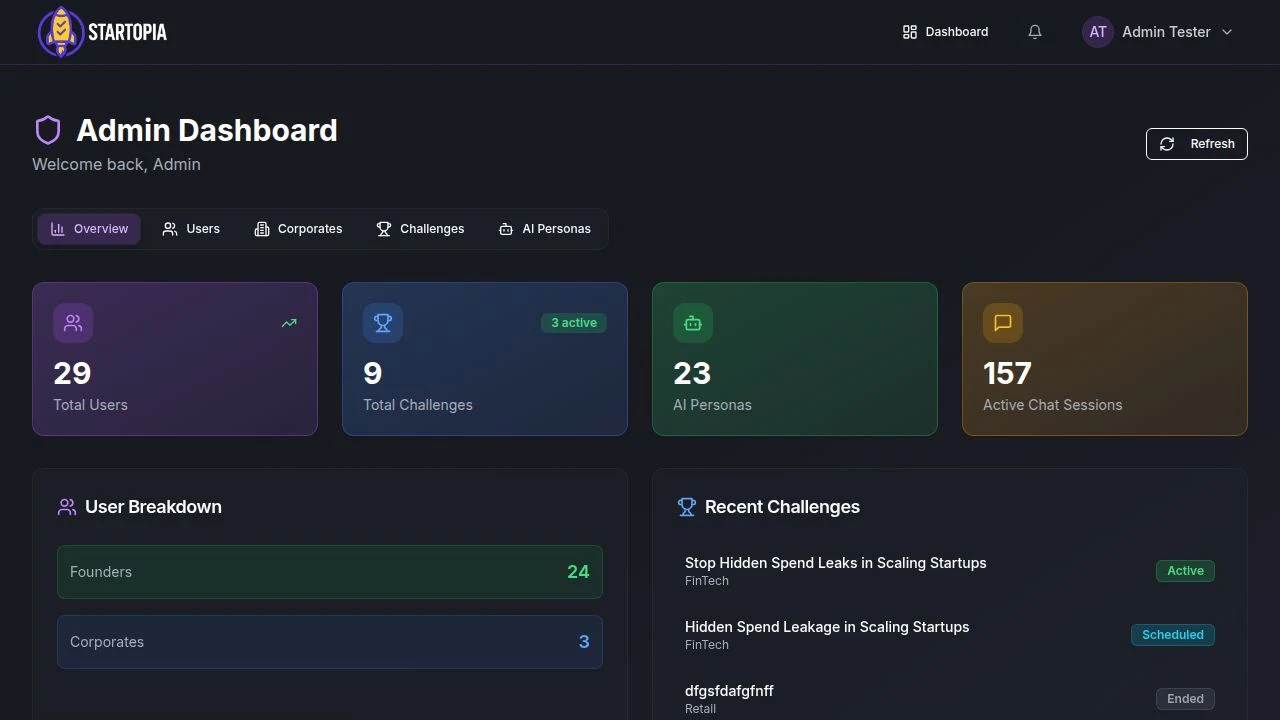Go to the Corporates tab

298,229
